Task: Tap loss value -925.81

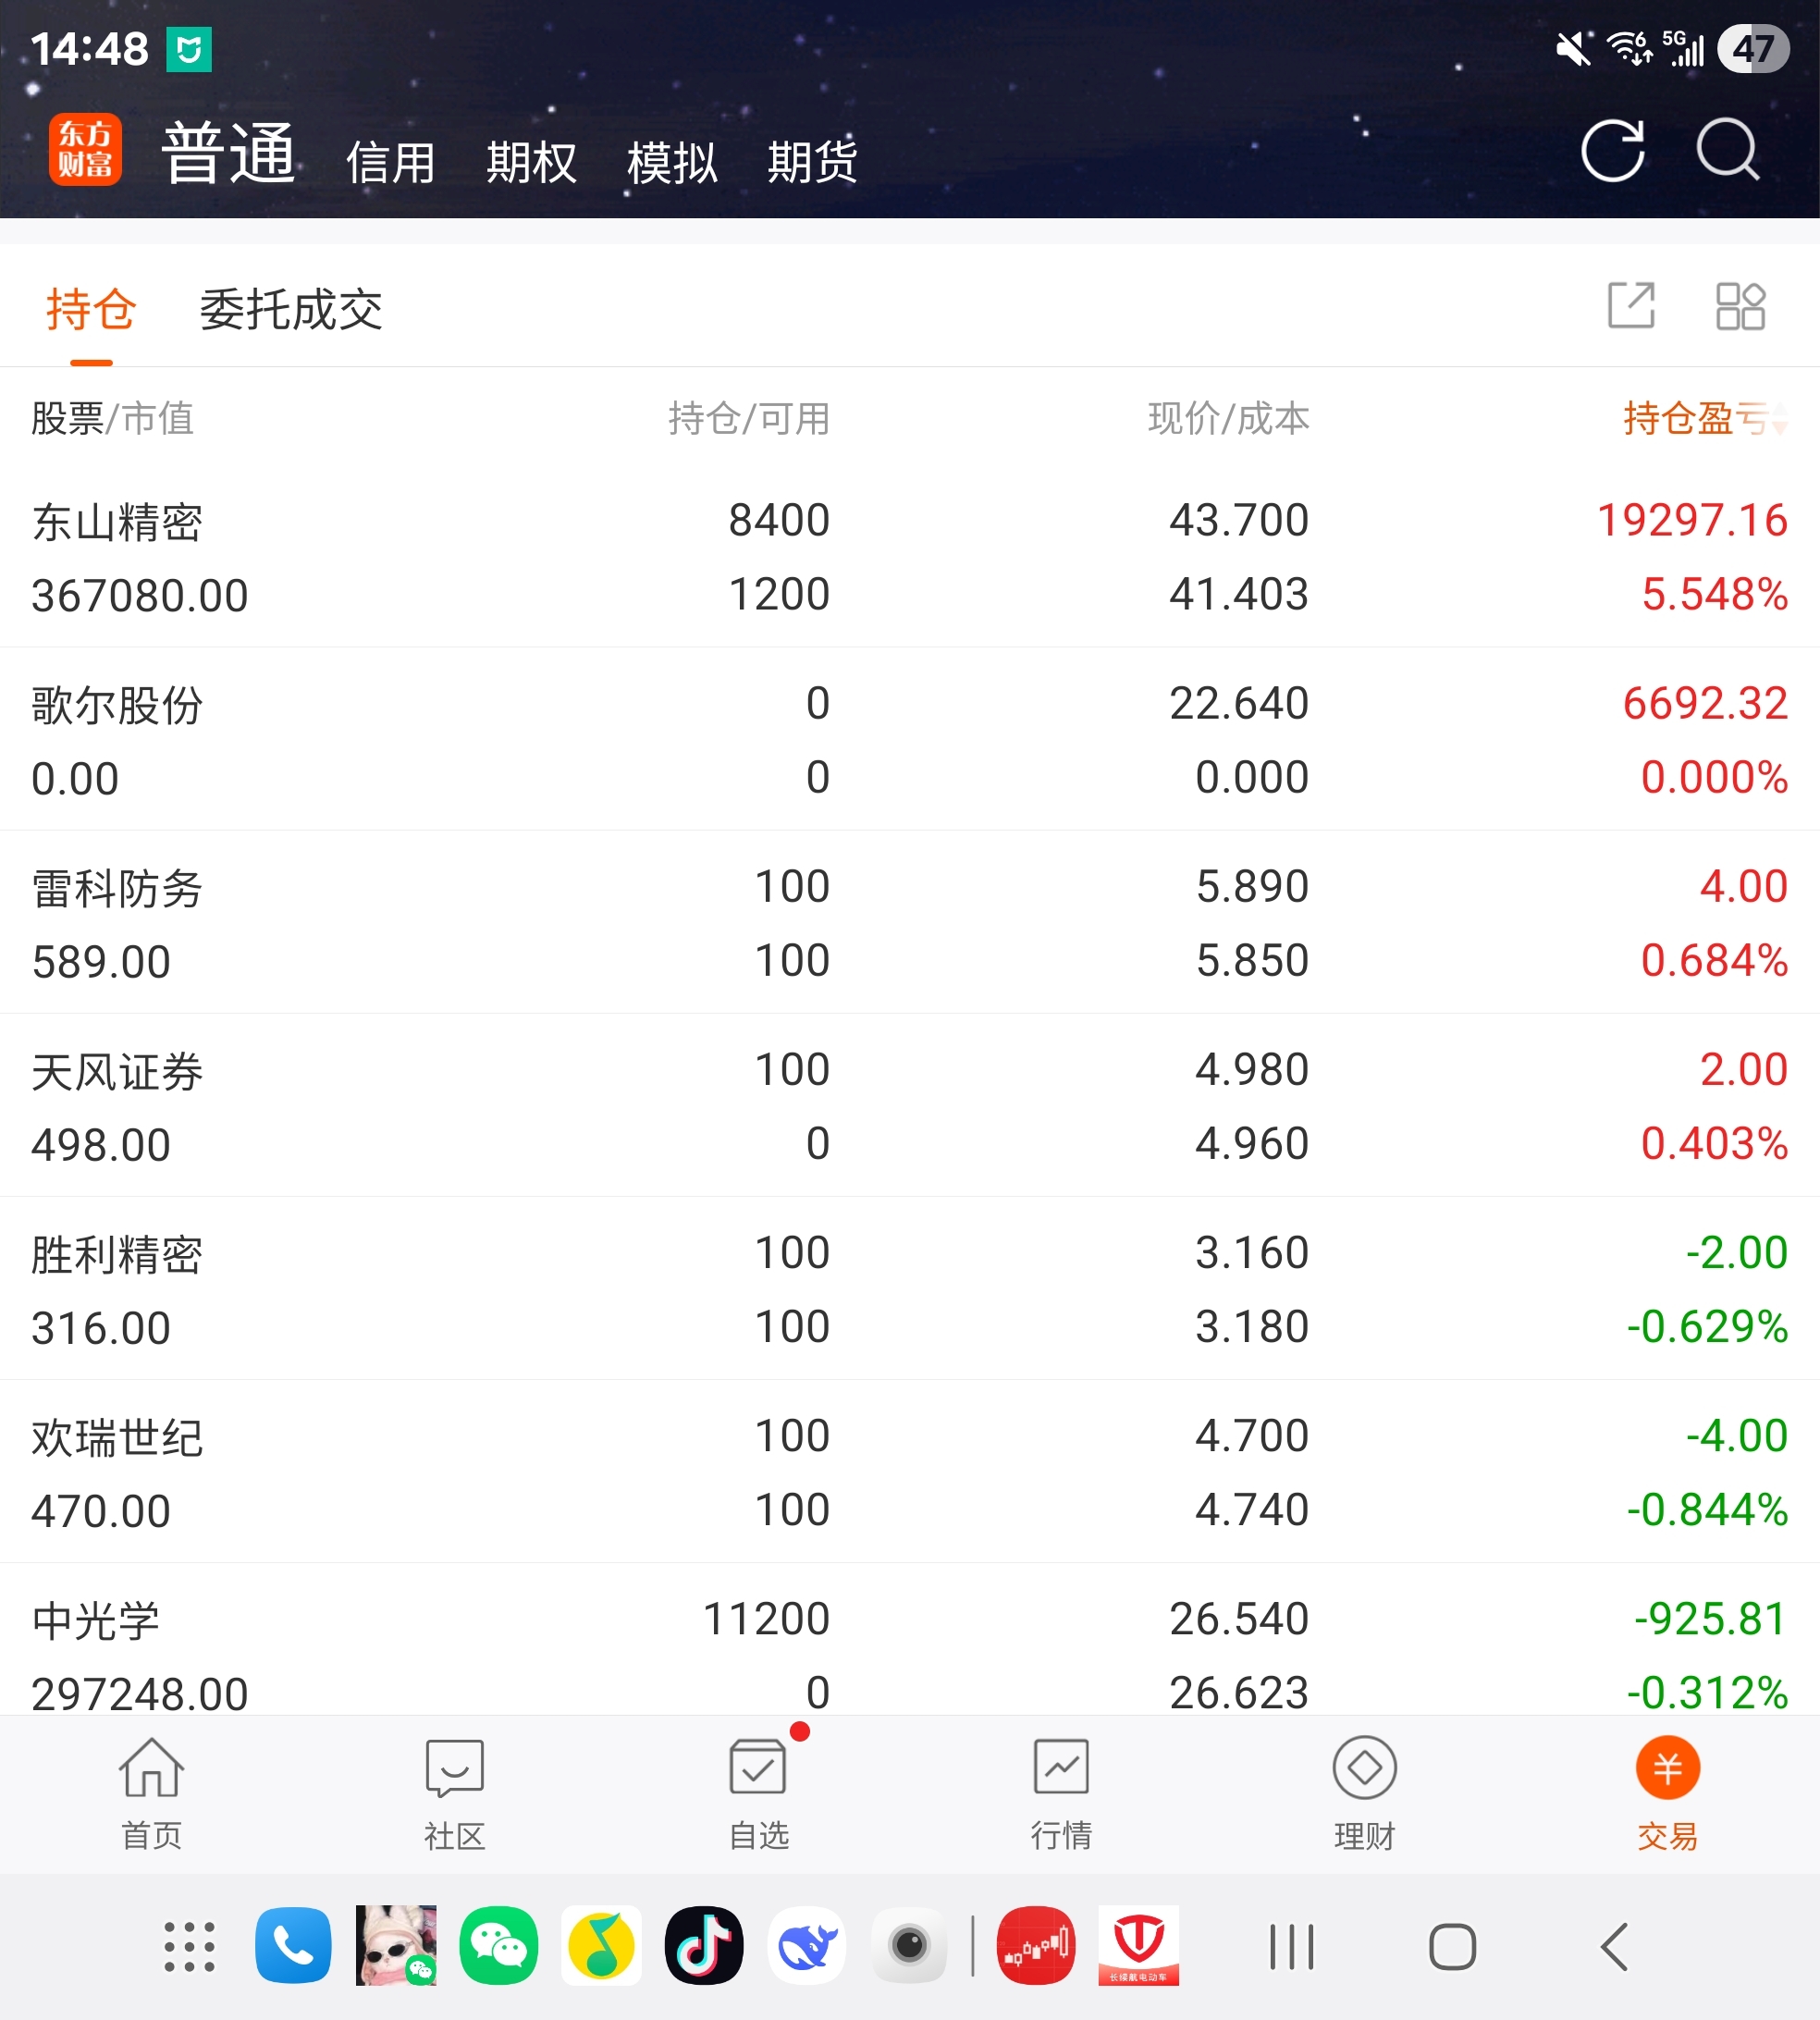Action: coord(1710,1619)
